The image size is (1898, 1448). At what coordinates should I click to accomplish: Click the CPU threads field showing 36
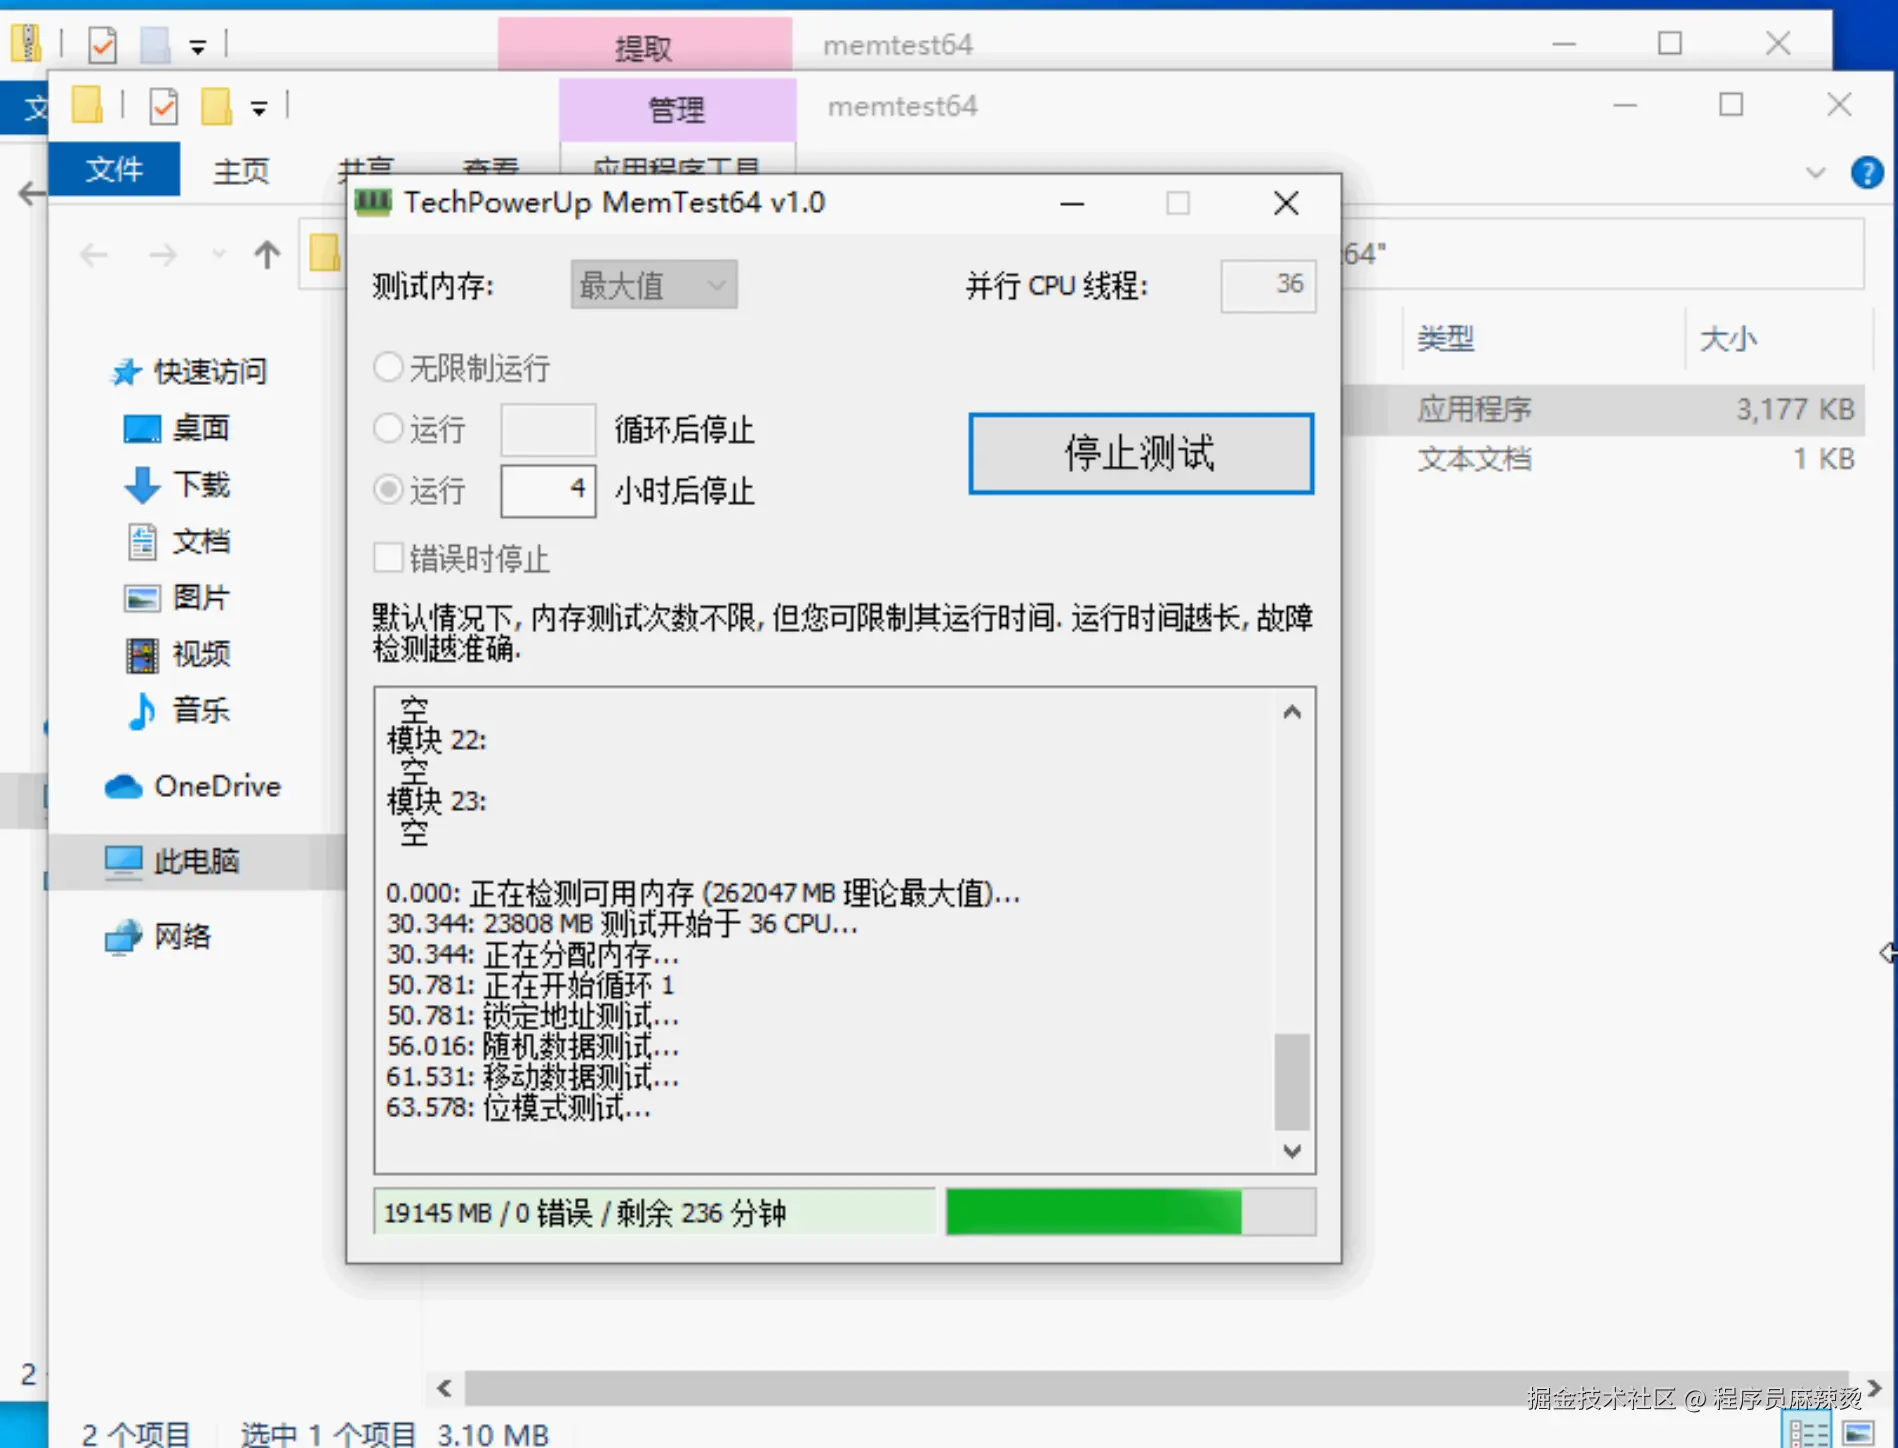tap(1267, 286)
